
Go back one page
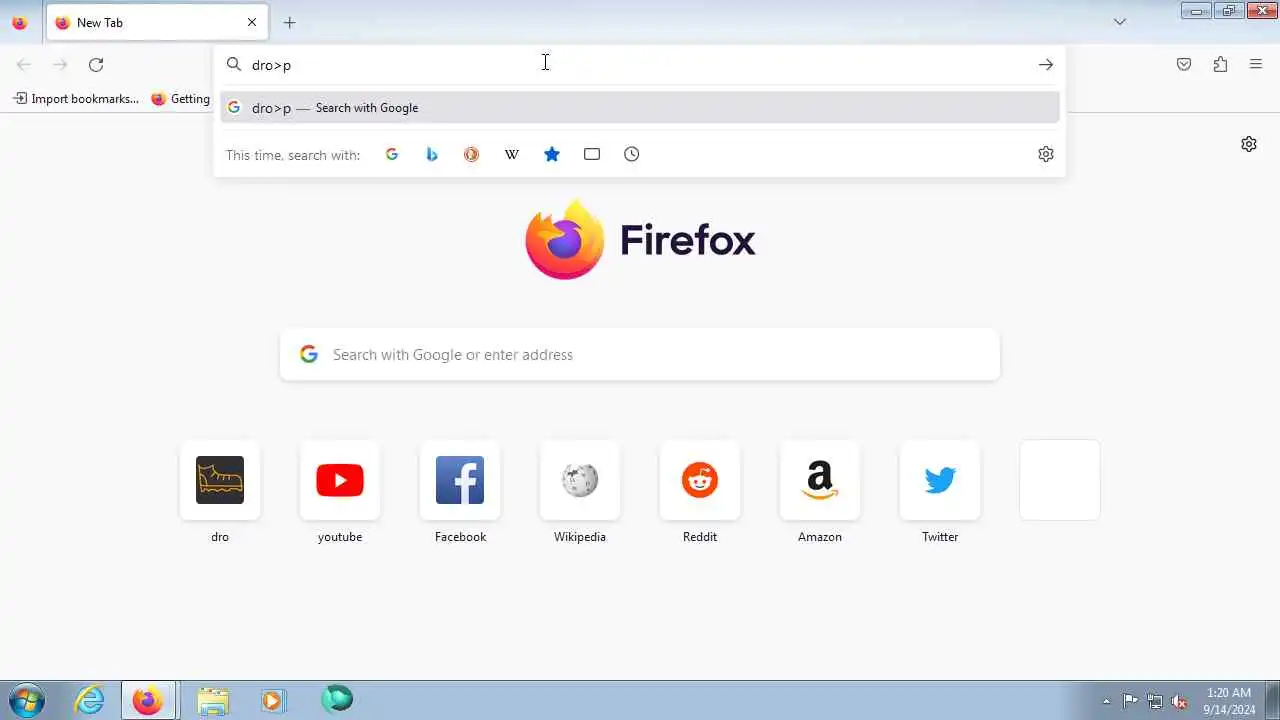(x=24, y=65)
